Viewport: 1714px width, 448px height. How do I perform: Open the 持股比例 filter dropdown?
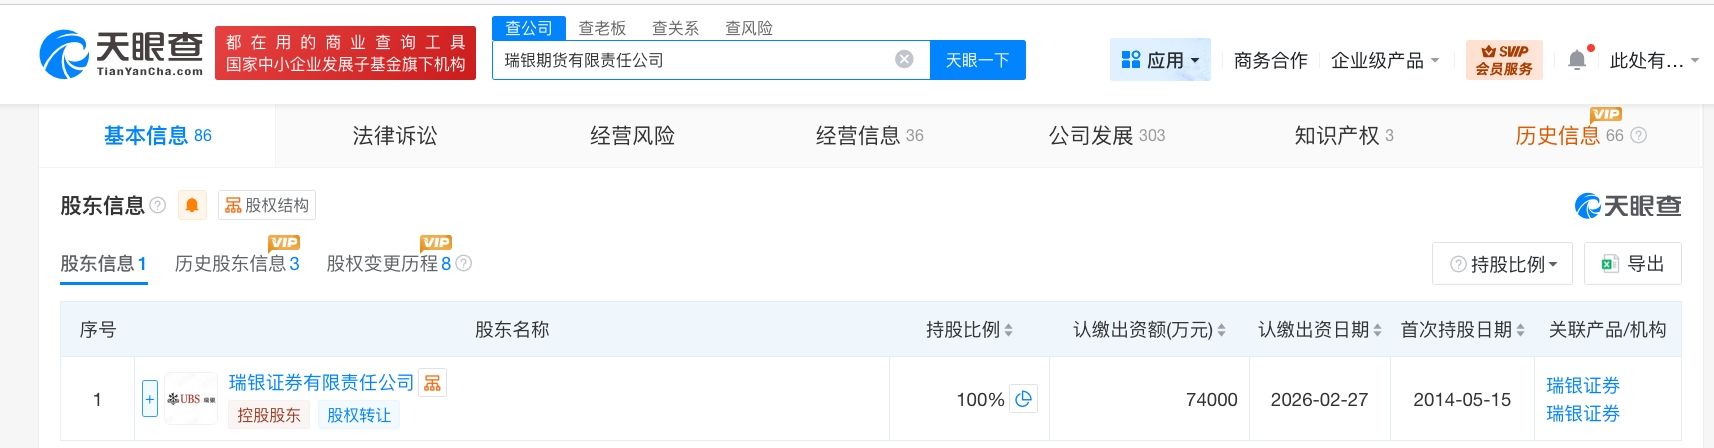coord(1502,264)
